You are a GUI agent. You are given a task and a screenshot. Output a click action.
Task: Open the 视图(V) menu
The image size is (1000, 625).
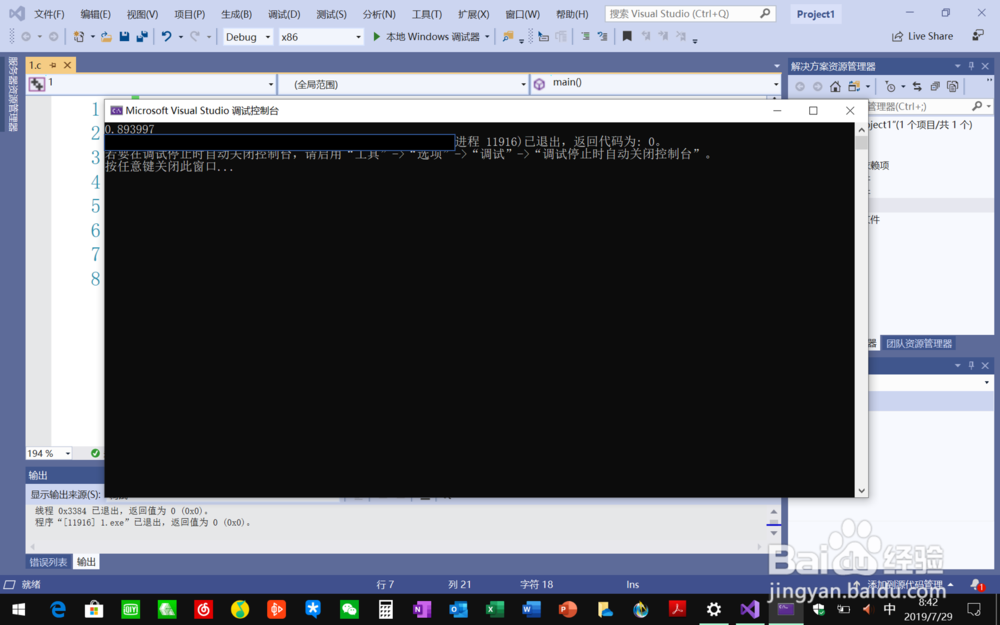pos(142,14)
